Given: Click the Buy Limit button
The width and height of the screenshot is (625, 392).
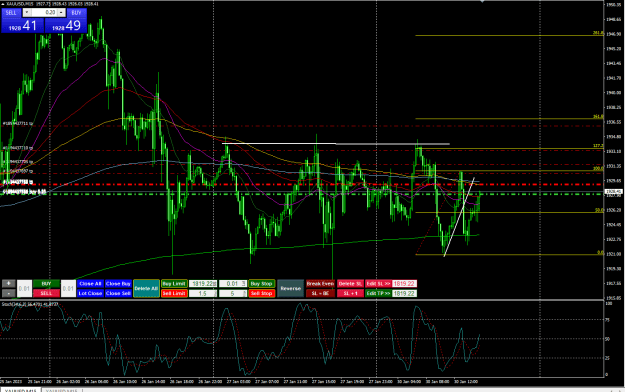Looking at the screenshot, I should [174, 284].
